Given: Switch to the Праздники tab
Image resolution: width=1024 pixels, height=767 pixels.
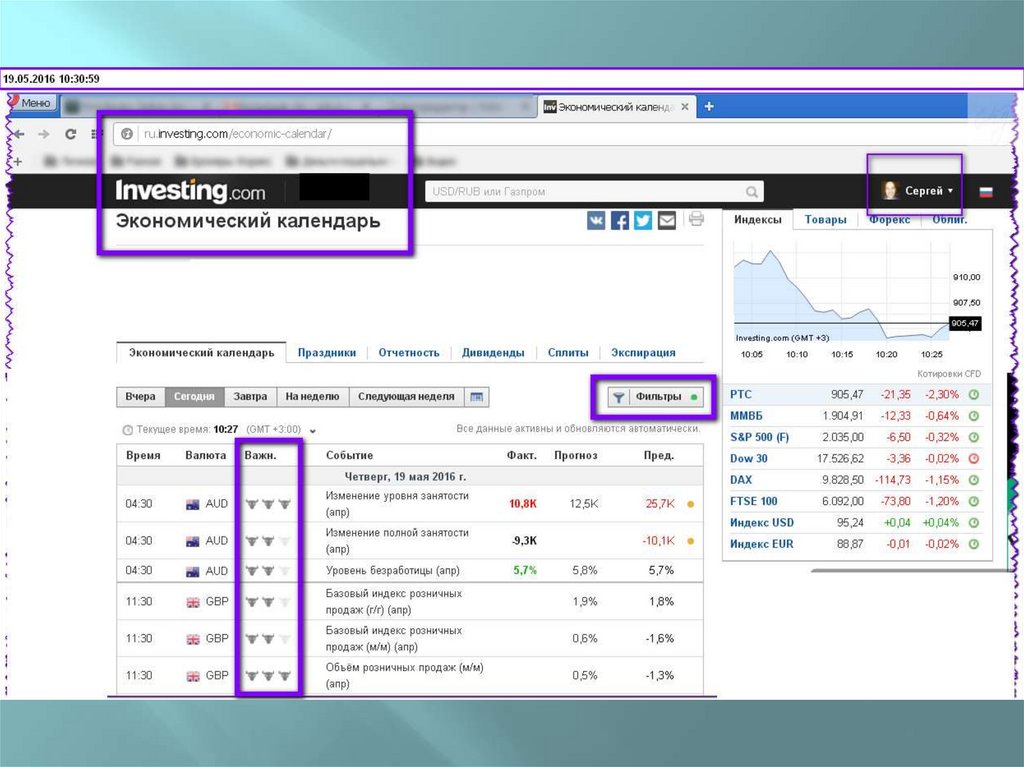Looking at the screenshot, I should click(326, 352).
